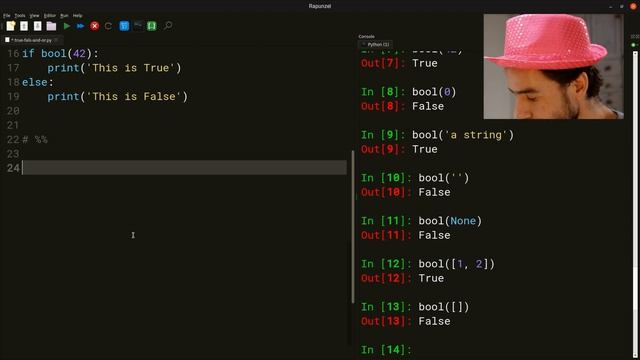Click the blue square toolbar icon
The width and height of the screenshot is (640, 360).
124,26
